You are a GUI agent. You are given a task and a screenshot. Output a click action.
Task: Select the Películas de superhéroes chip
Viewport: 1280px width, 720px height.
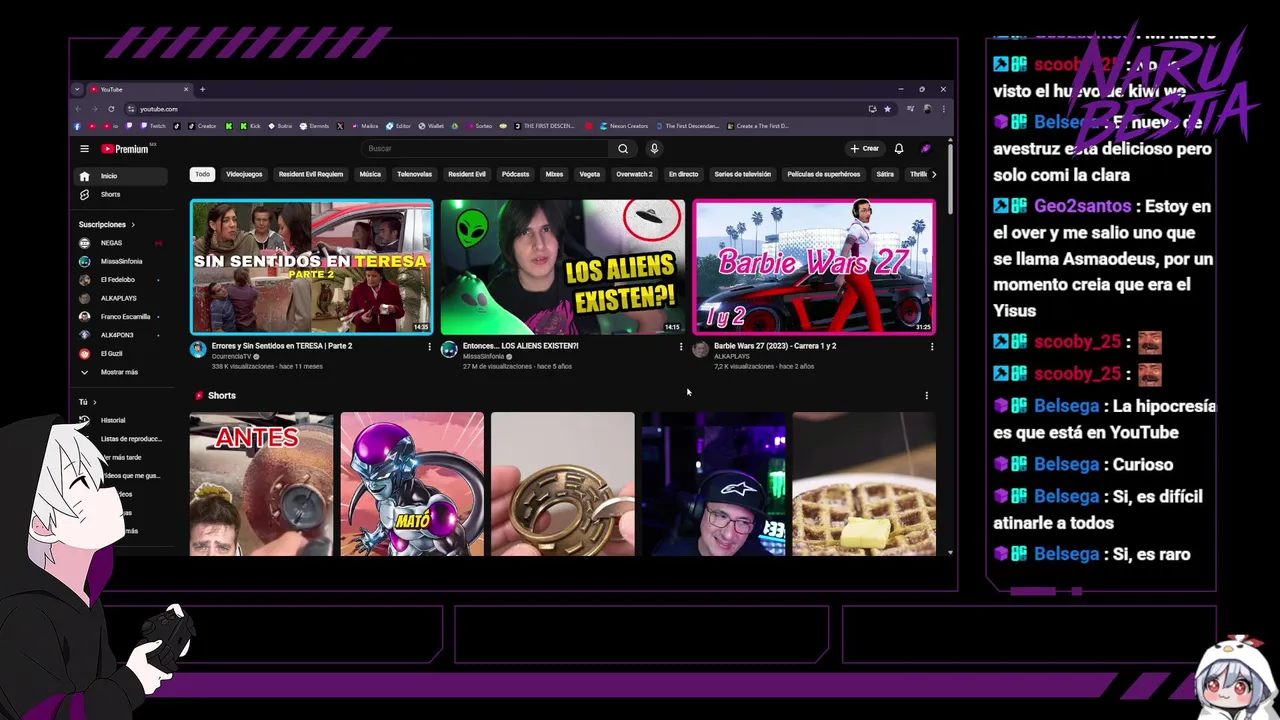824,174
